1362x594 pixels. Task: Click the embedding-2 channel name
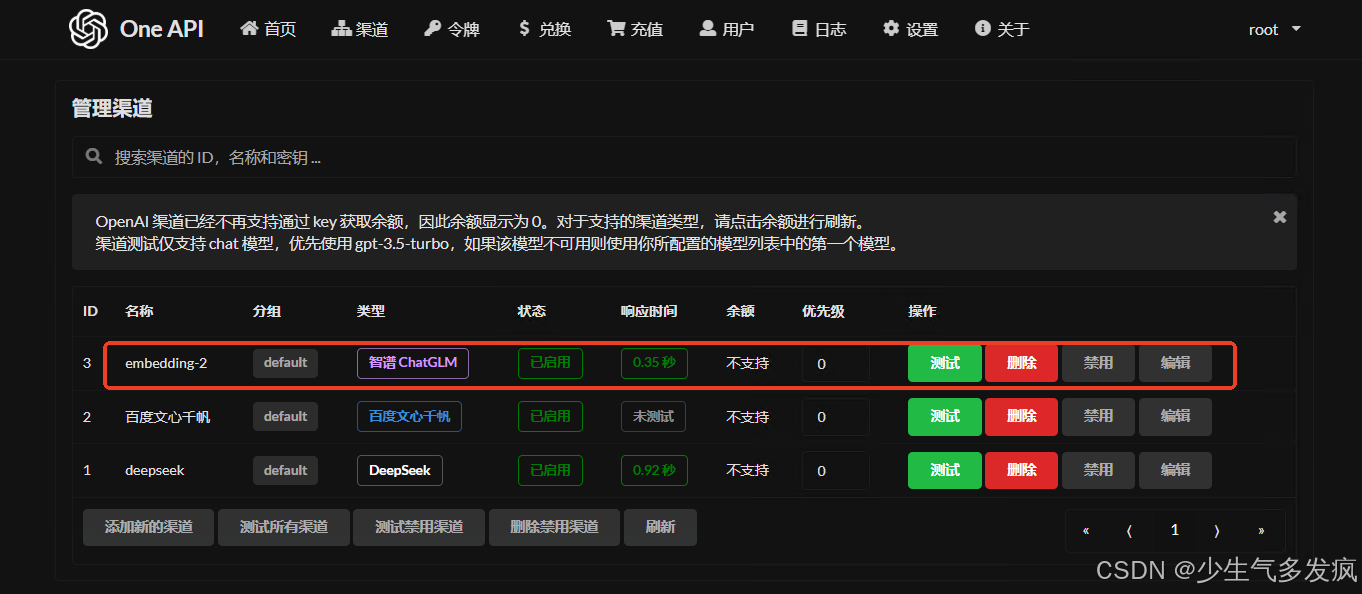[x=166, y=363]
